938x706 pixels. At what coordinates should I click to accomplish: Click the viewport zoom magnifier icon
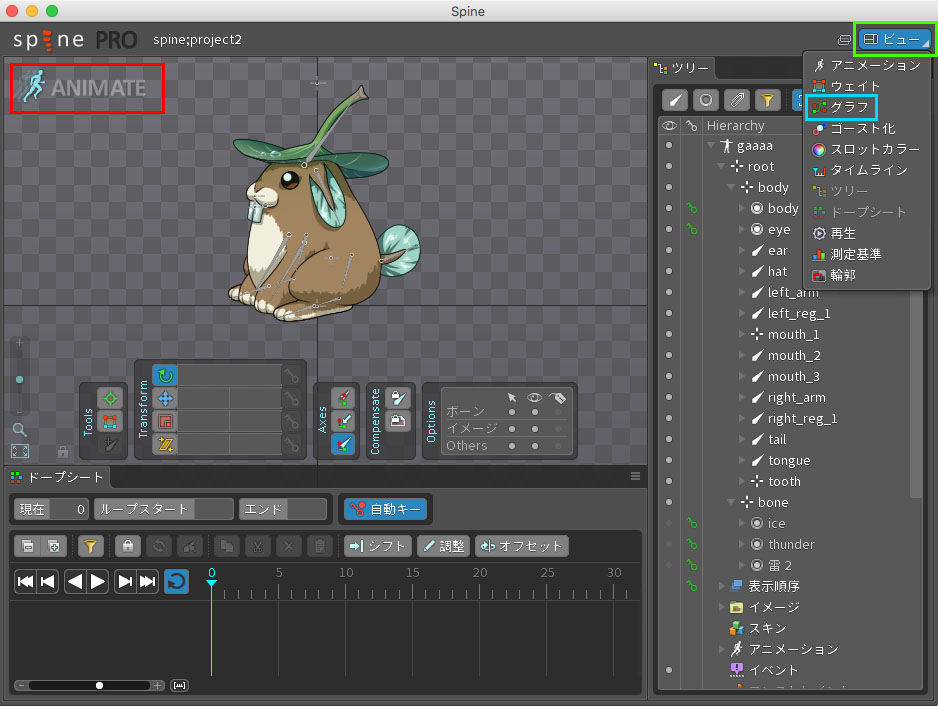click(x=20, y=430)
